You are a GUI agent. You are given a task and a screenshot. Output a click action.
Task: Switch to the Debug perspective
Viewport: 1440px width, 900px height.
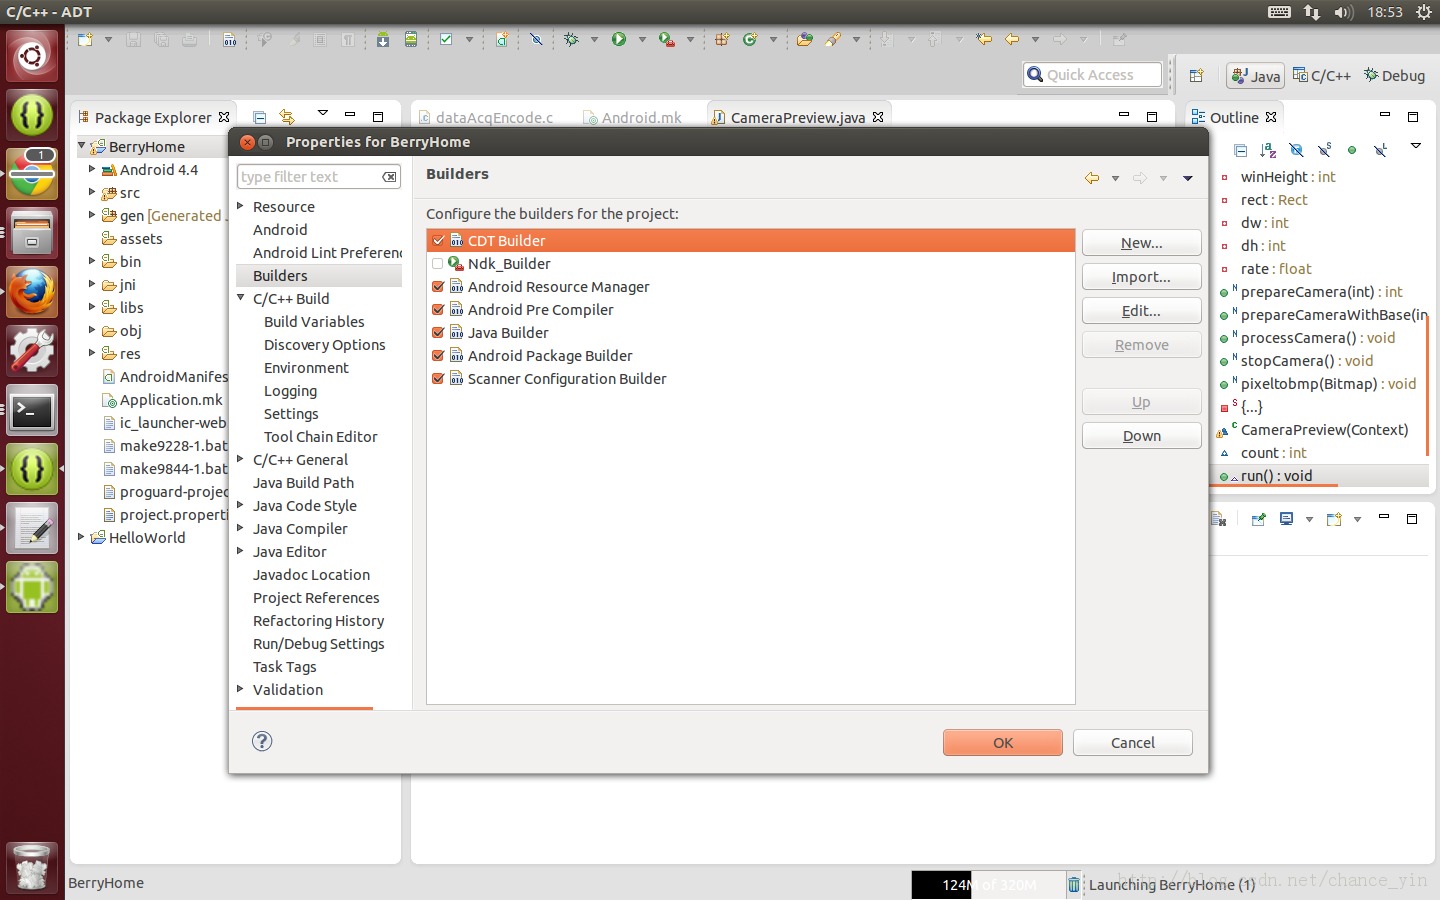click(1395, 75)
